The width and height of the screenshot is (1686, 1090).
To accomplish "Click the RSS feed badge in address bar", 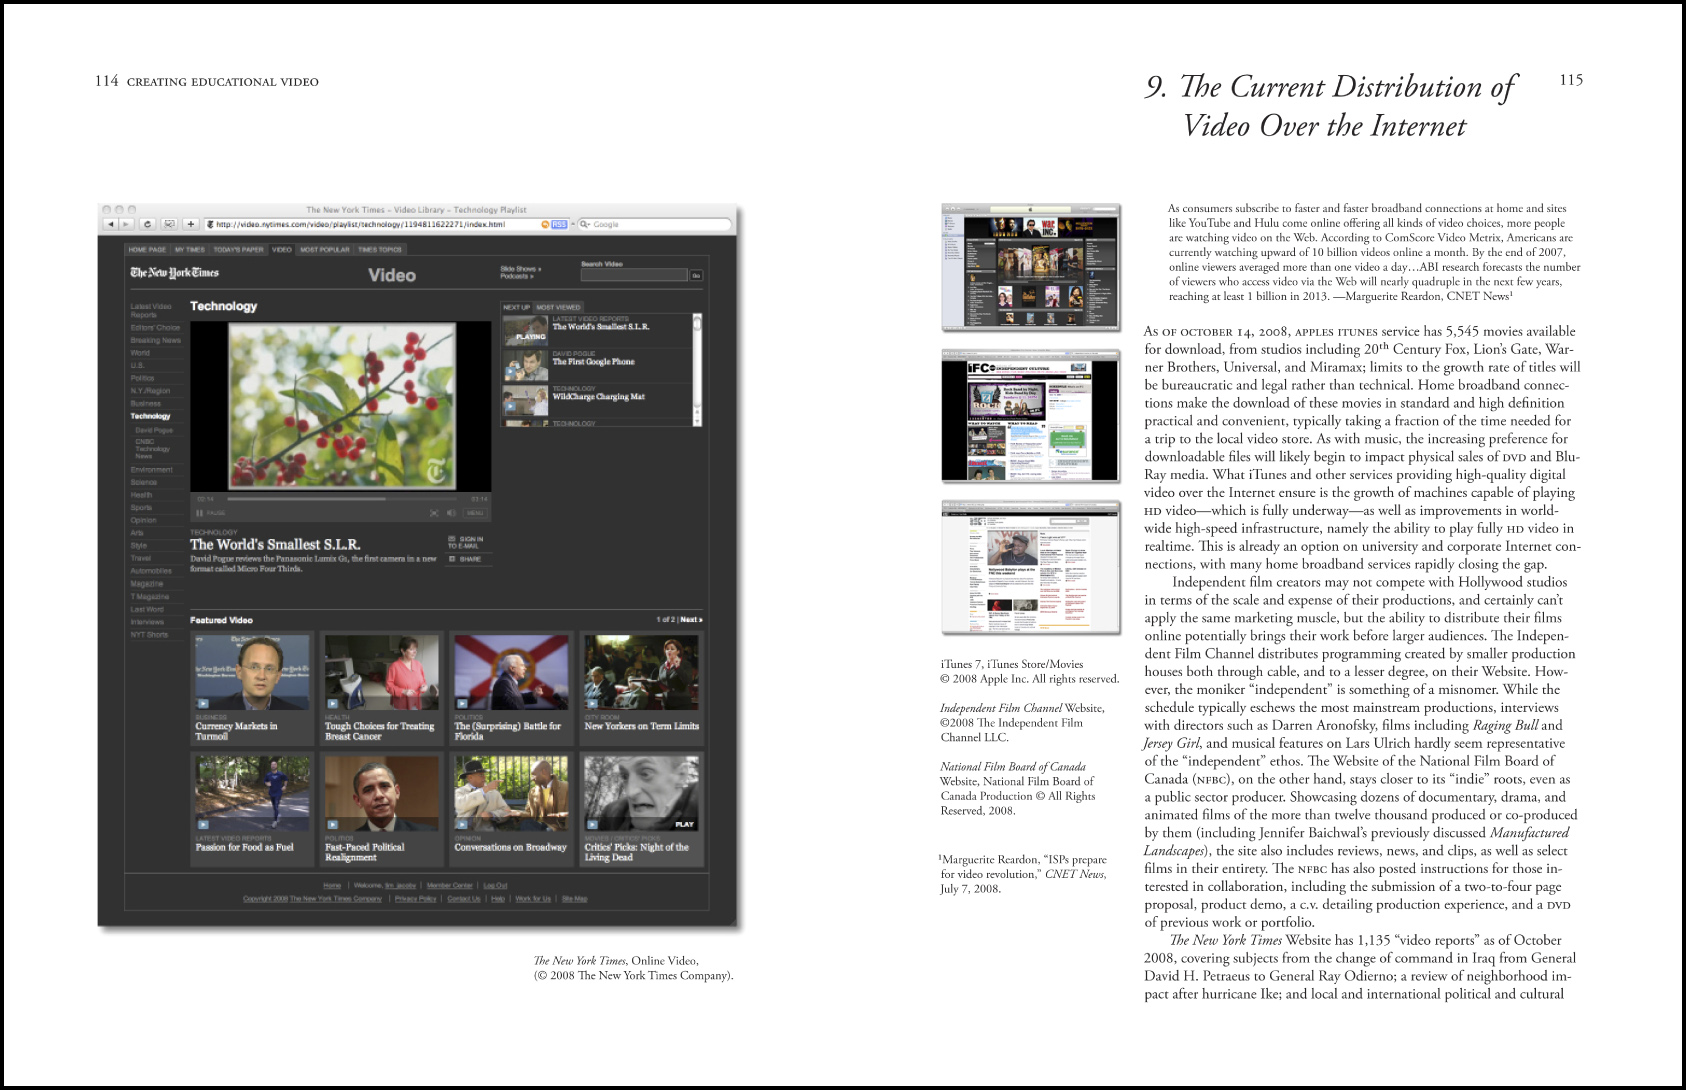I will pos(559,225).
